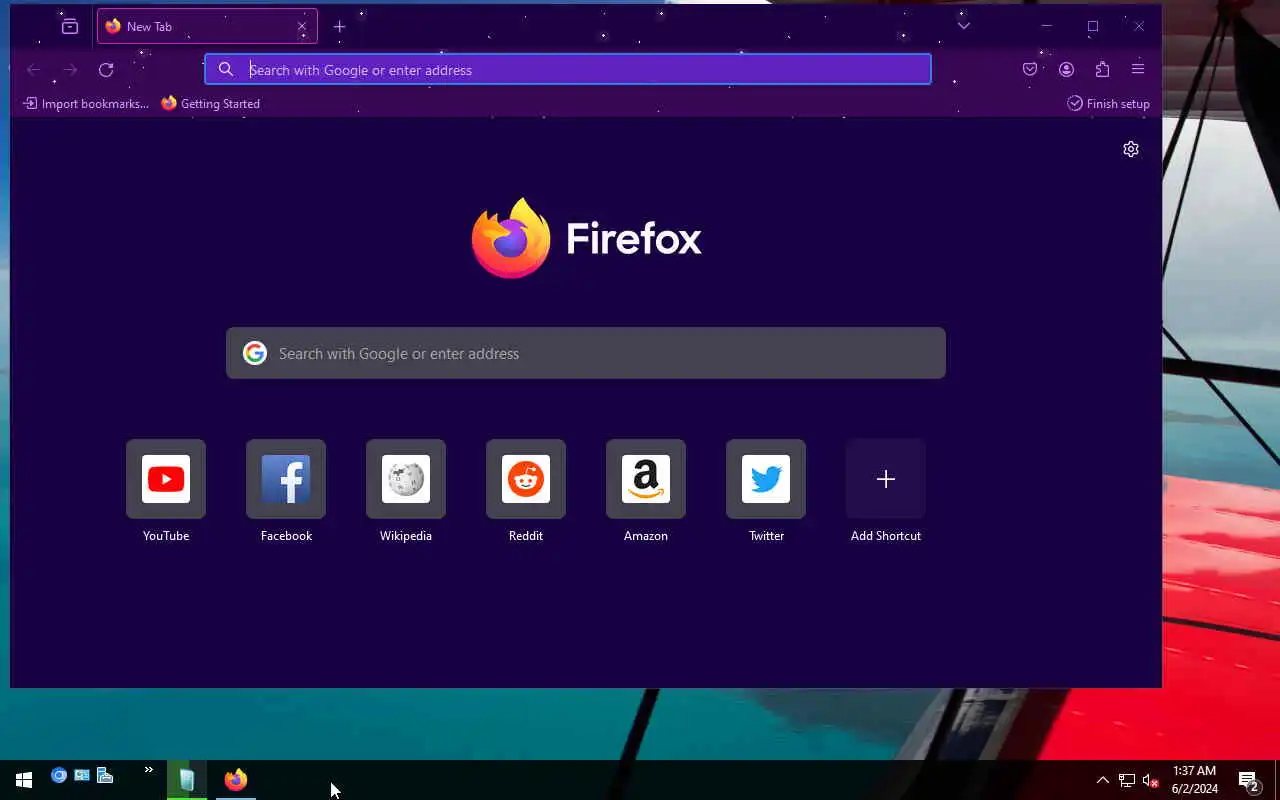This screenshot has height=800, width=1280.
Task: Open the Save to Pocket button
Action: click(1030, 70)
